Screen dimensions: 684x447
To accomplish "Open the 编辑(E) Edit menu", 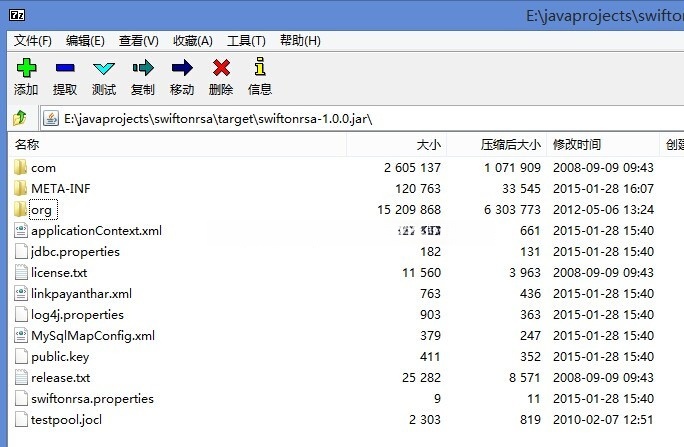I will click(x=85, y=41).
